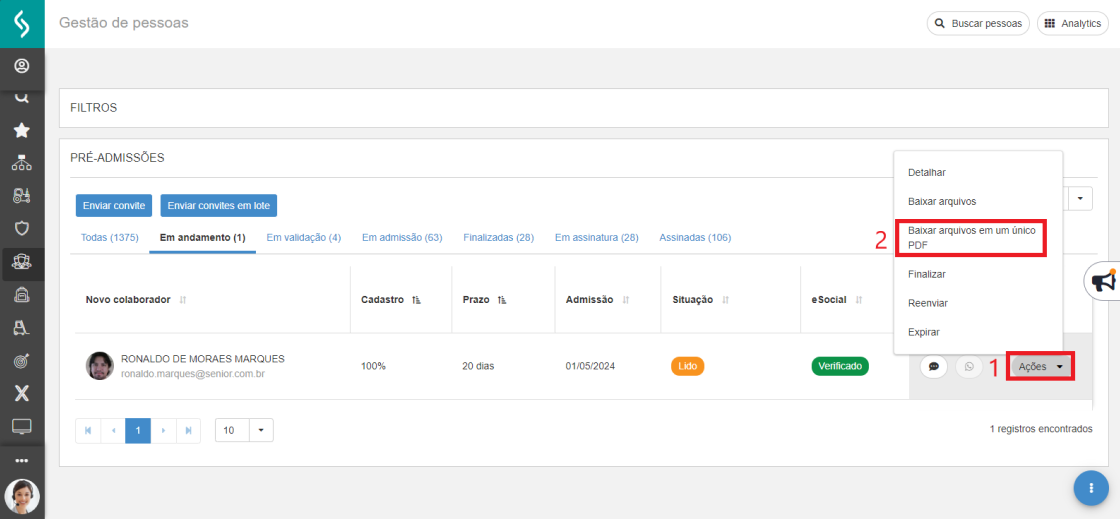Viewport: 1120px width, 519px height.
Task: Open chat message icon for Ronaldo
Action: click(x=933, y=366)
